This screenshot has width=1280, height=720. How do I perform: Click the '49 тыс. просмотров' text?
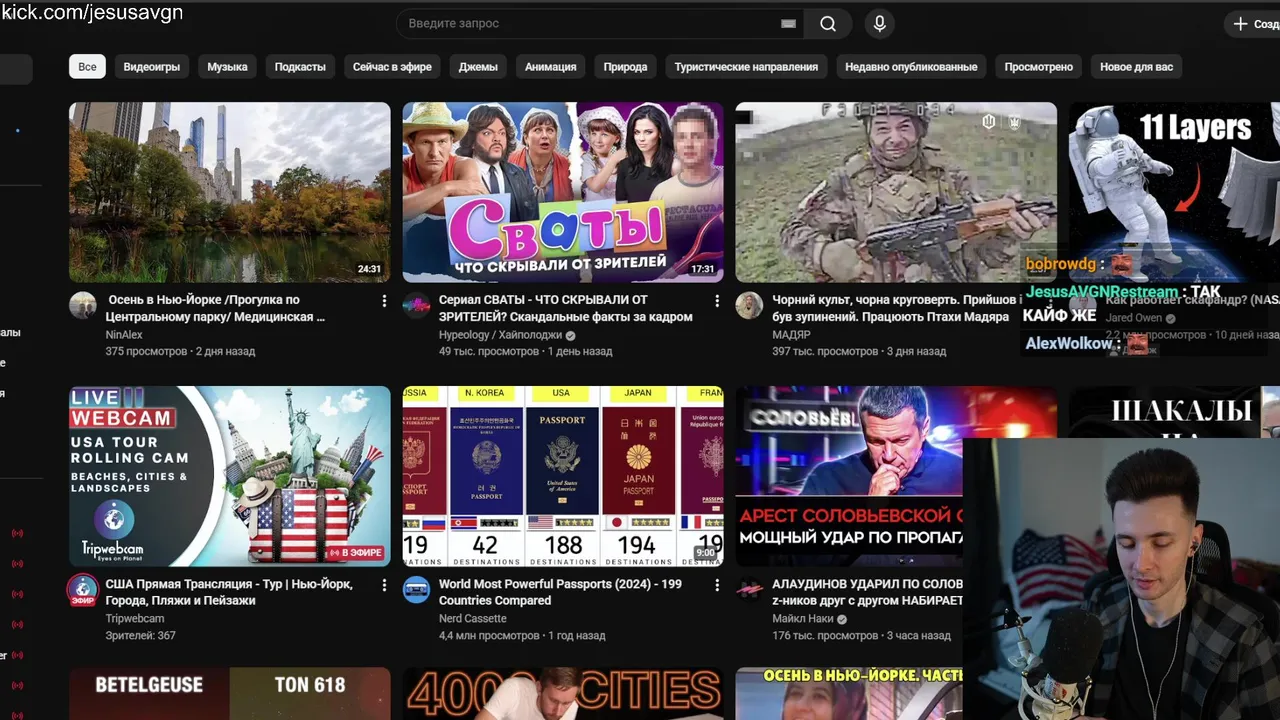[489, 352]
